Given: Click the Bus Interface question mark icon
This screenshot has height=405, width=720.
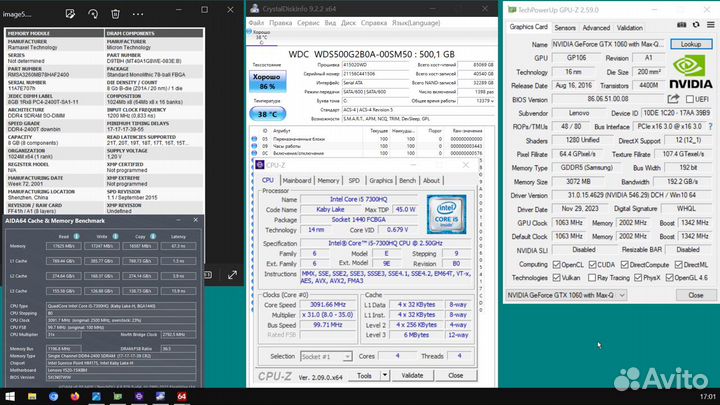Looking at the screenshot, I should (x=710, y=126).
